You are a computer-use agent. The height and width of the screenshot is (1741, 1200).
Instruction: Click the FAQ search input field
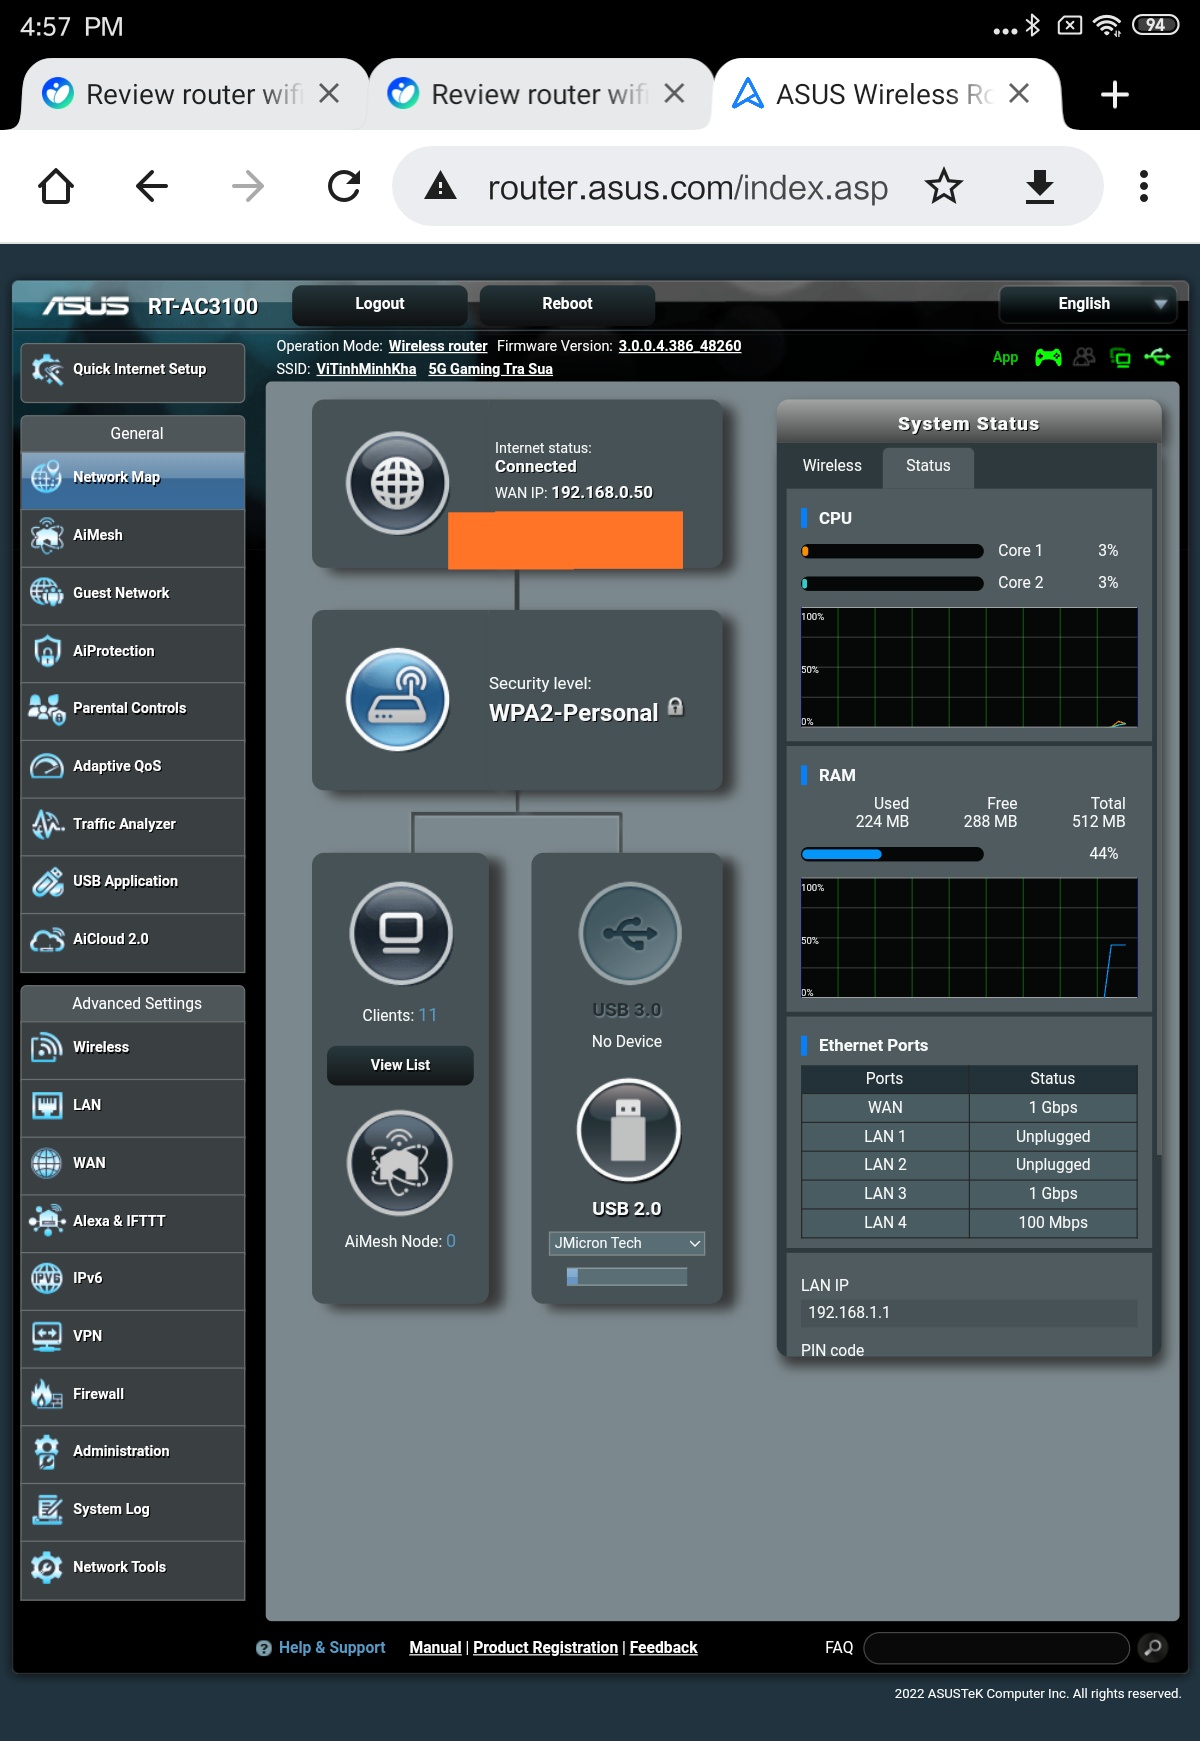click(995, 1647)
